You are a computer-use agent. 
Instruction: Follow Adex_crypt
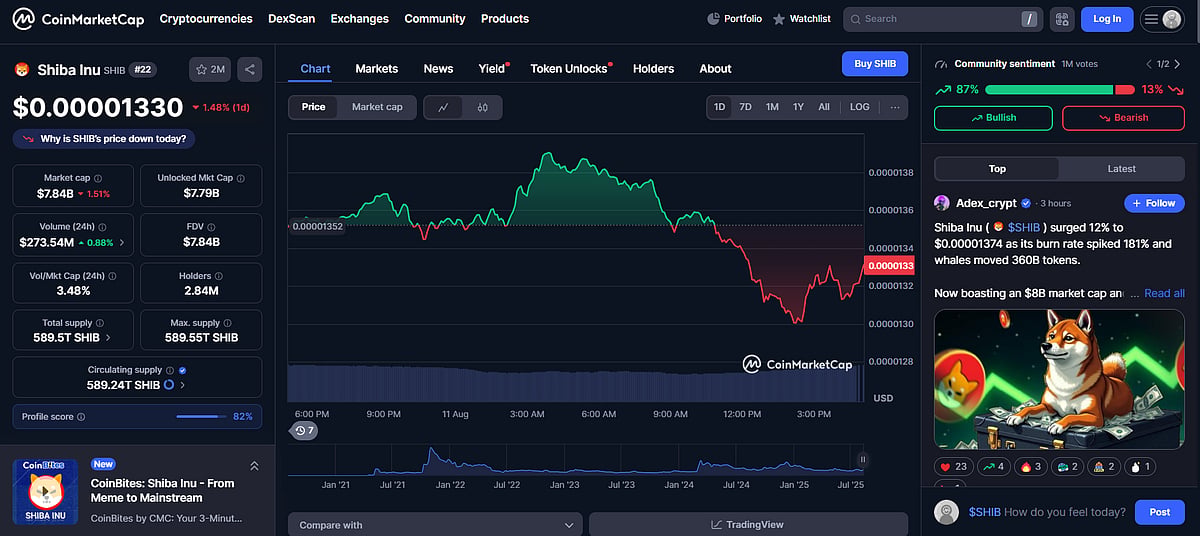[x=1154, y=203]
